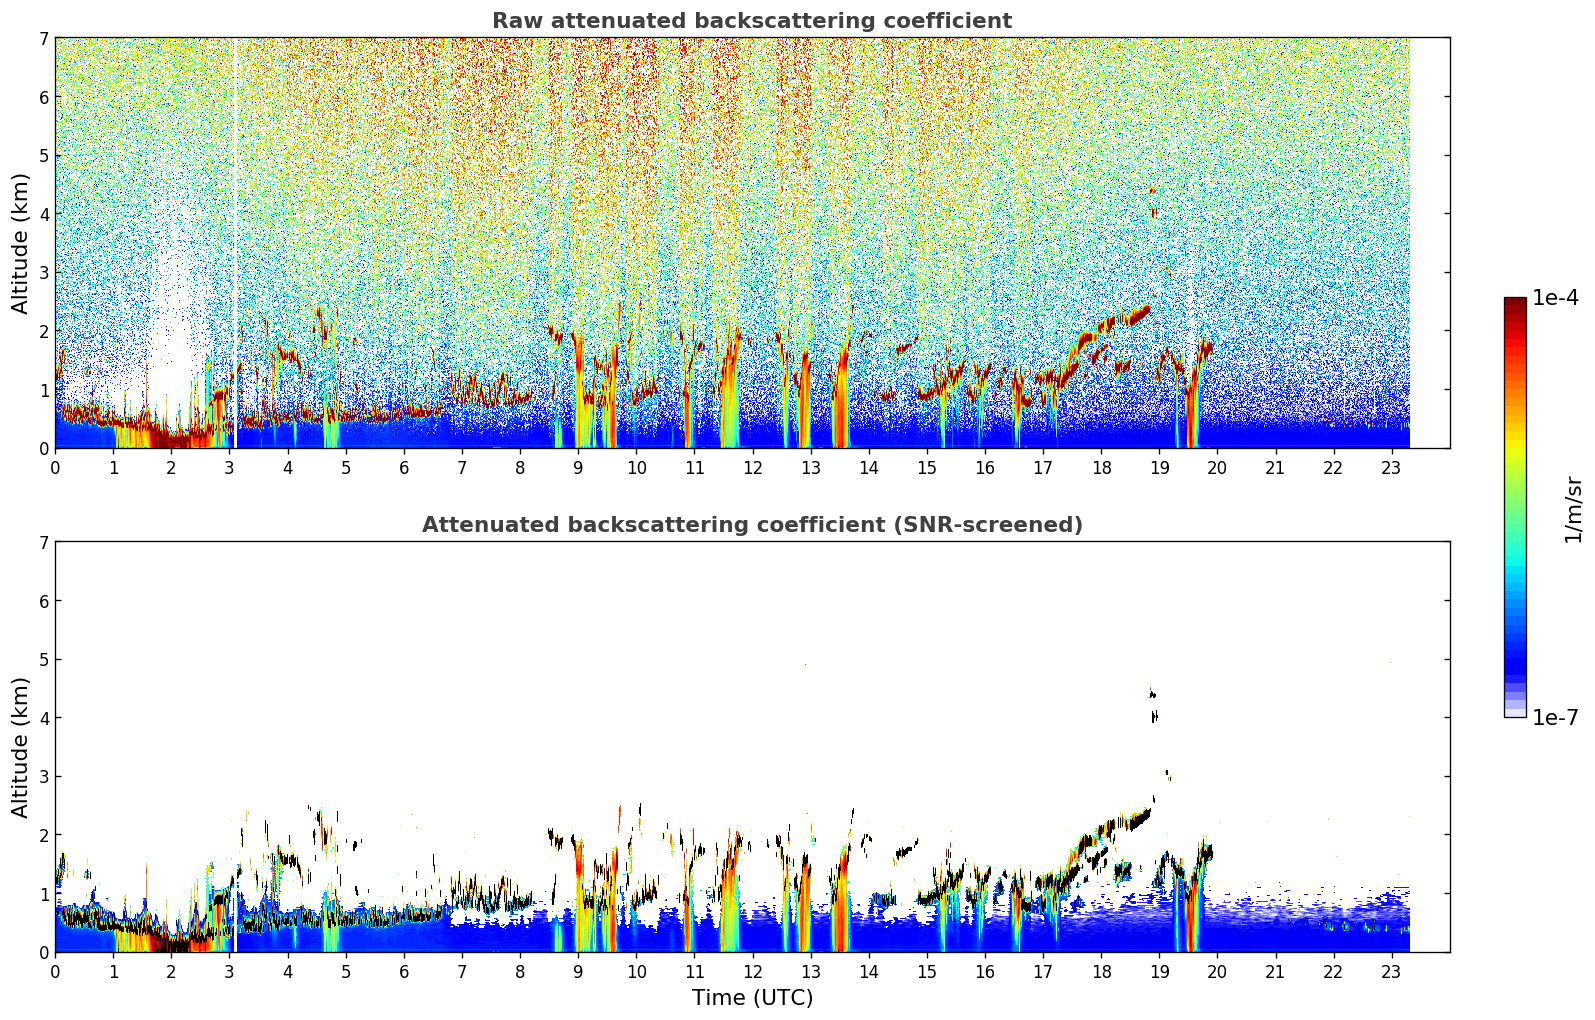Image resolution: width=1595 pixels, height=1020 pixels.
Task: Click the top plot's "Altitude (km)" label
Action: 21,243
